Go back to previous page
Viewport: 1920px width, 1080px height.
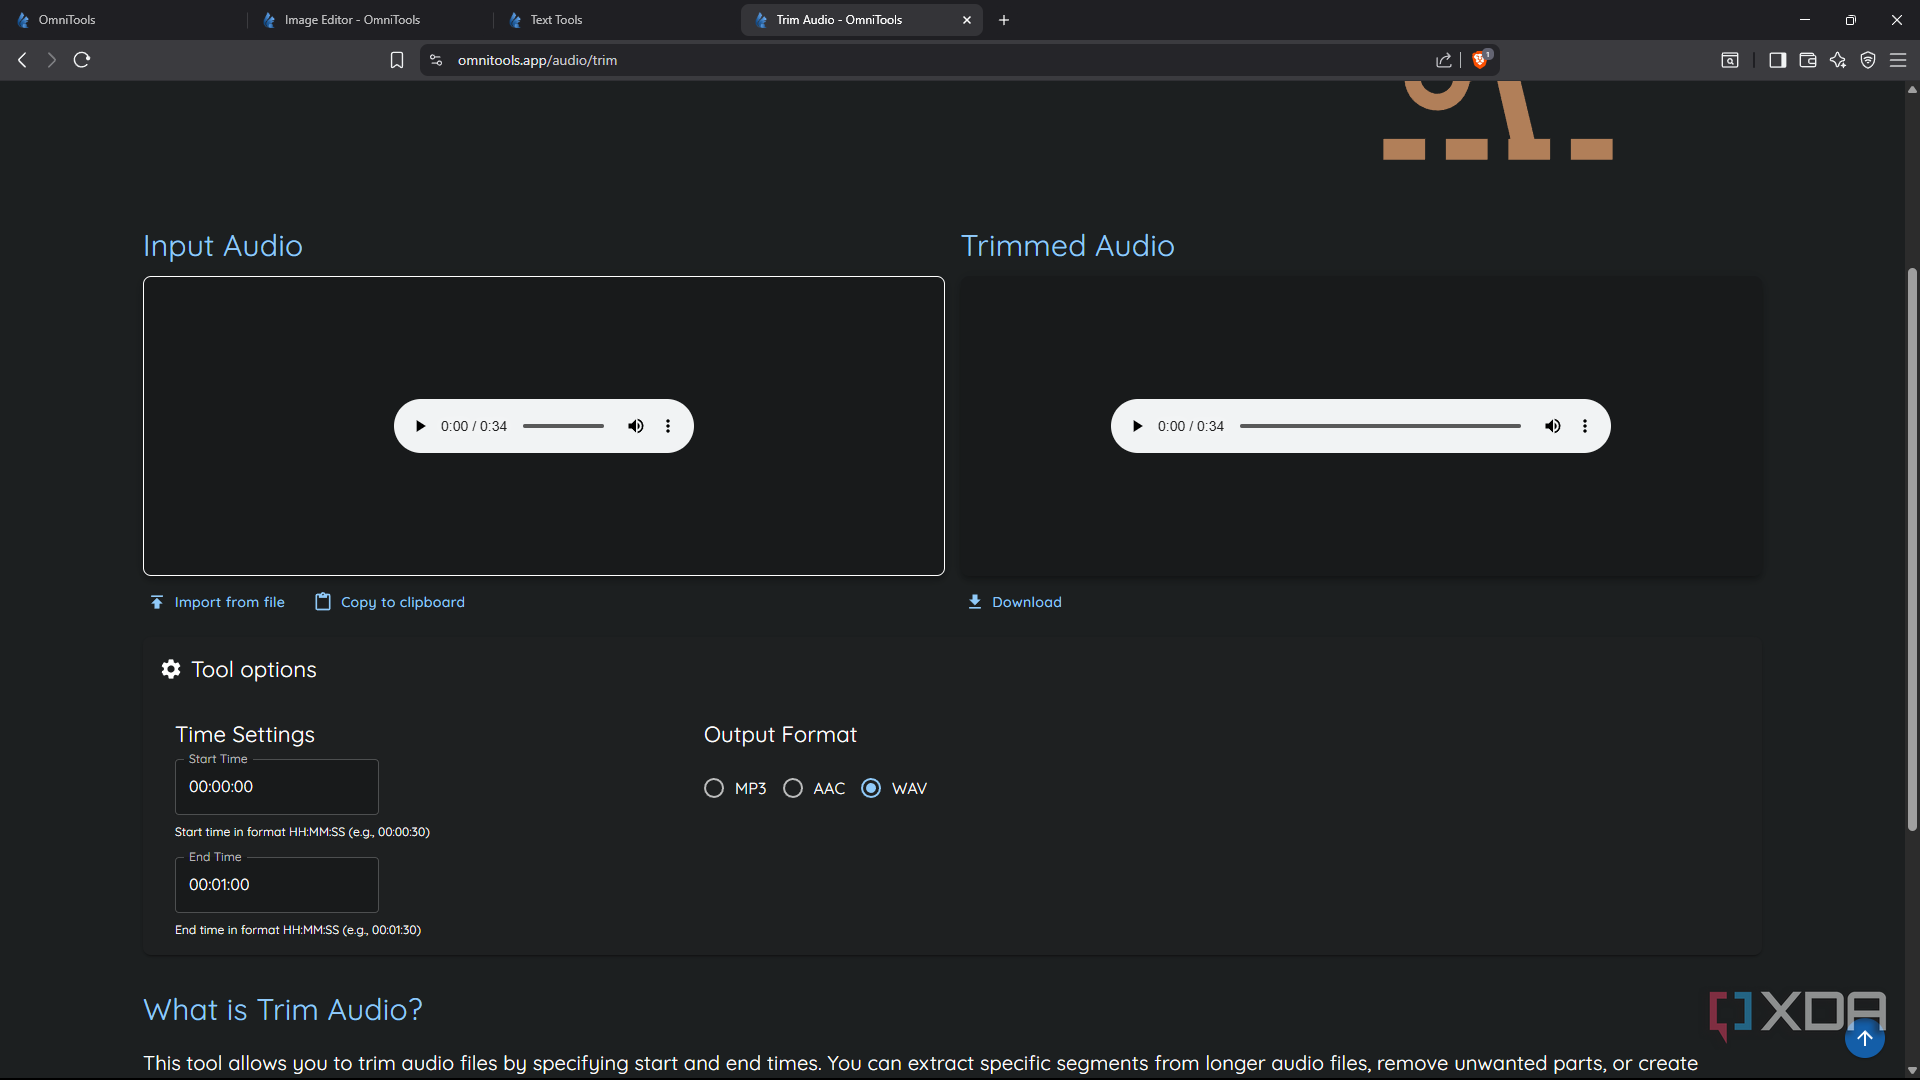22,60
